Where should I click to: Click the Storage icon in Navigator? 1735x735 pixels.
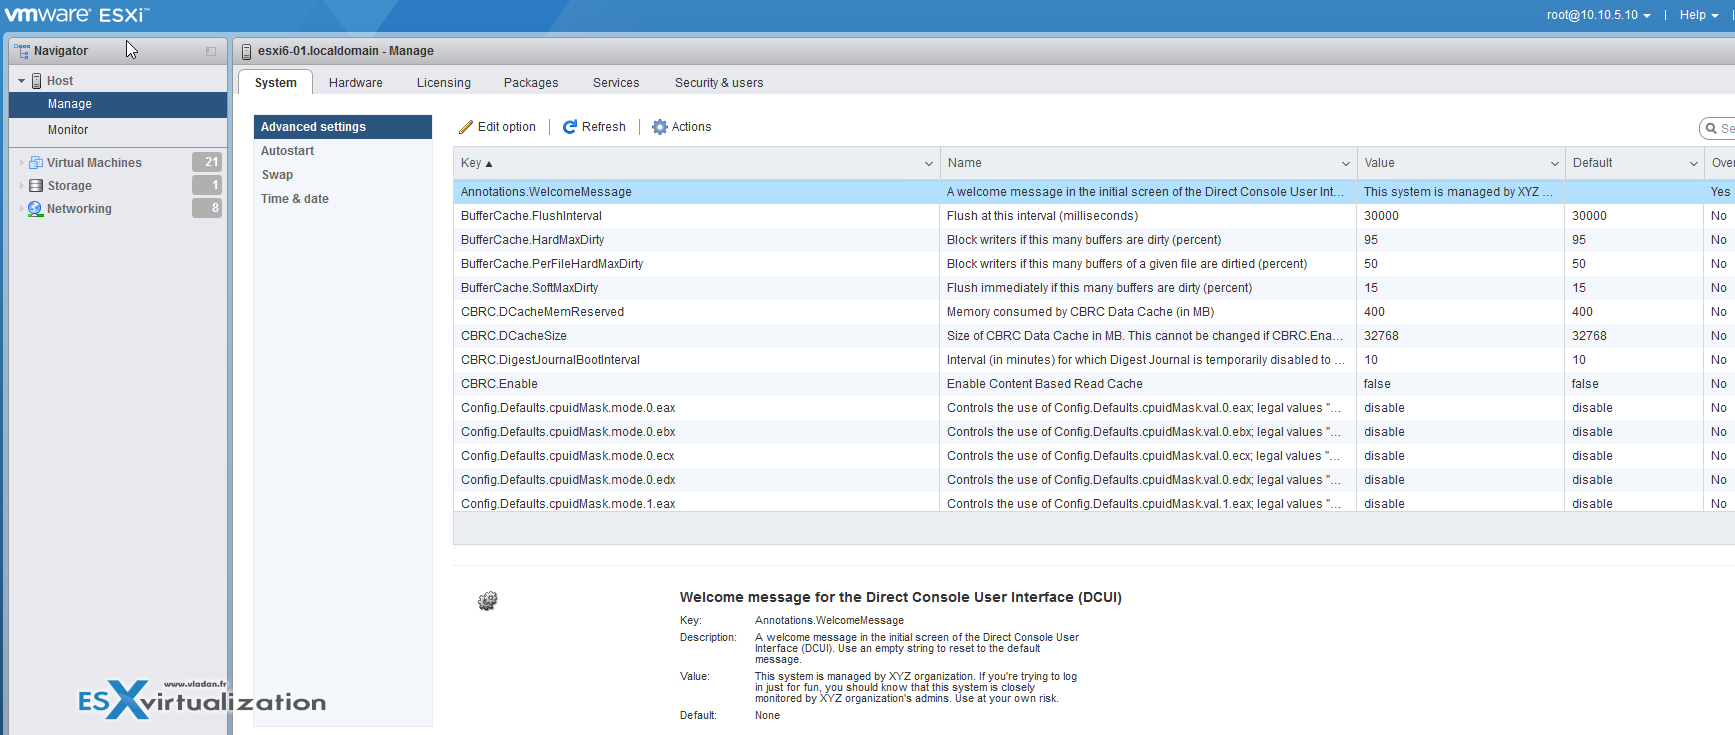coord(36,186)
